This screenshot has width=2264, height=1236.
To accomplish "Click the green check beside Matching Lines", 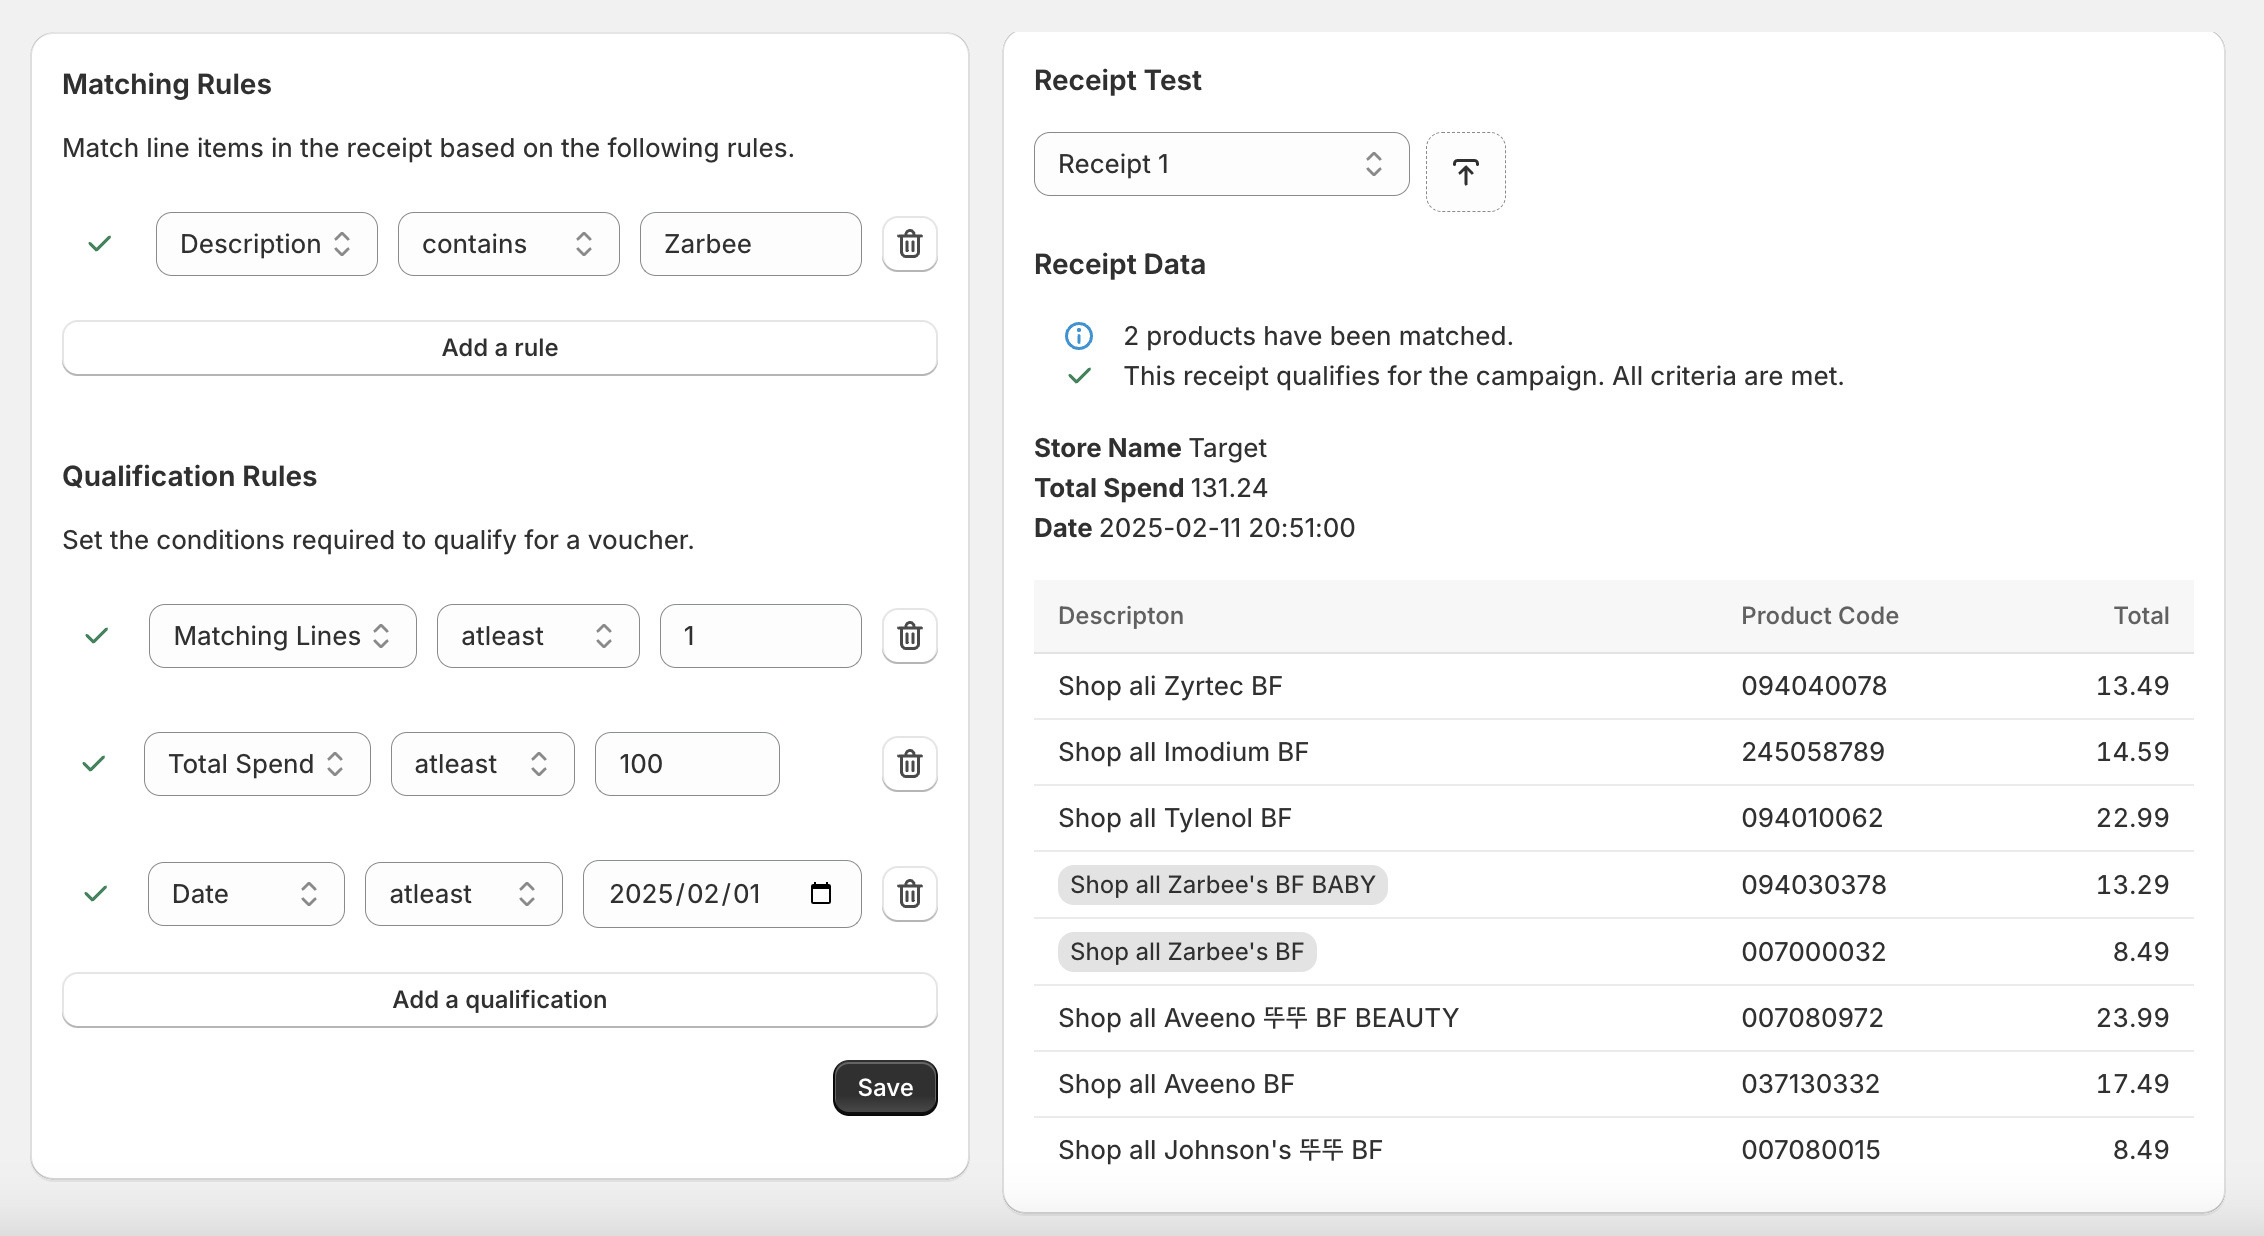I will (x=97, y=636).
